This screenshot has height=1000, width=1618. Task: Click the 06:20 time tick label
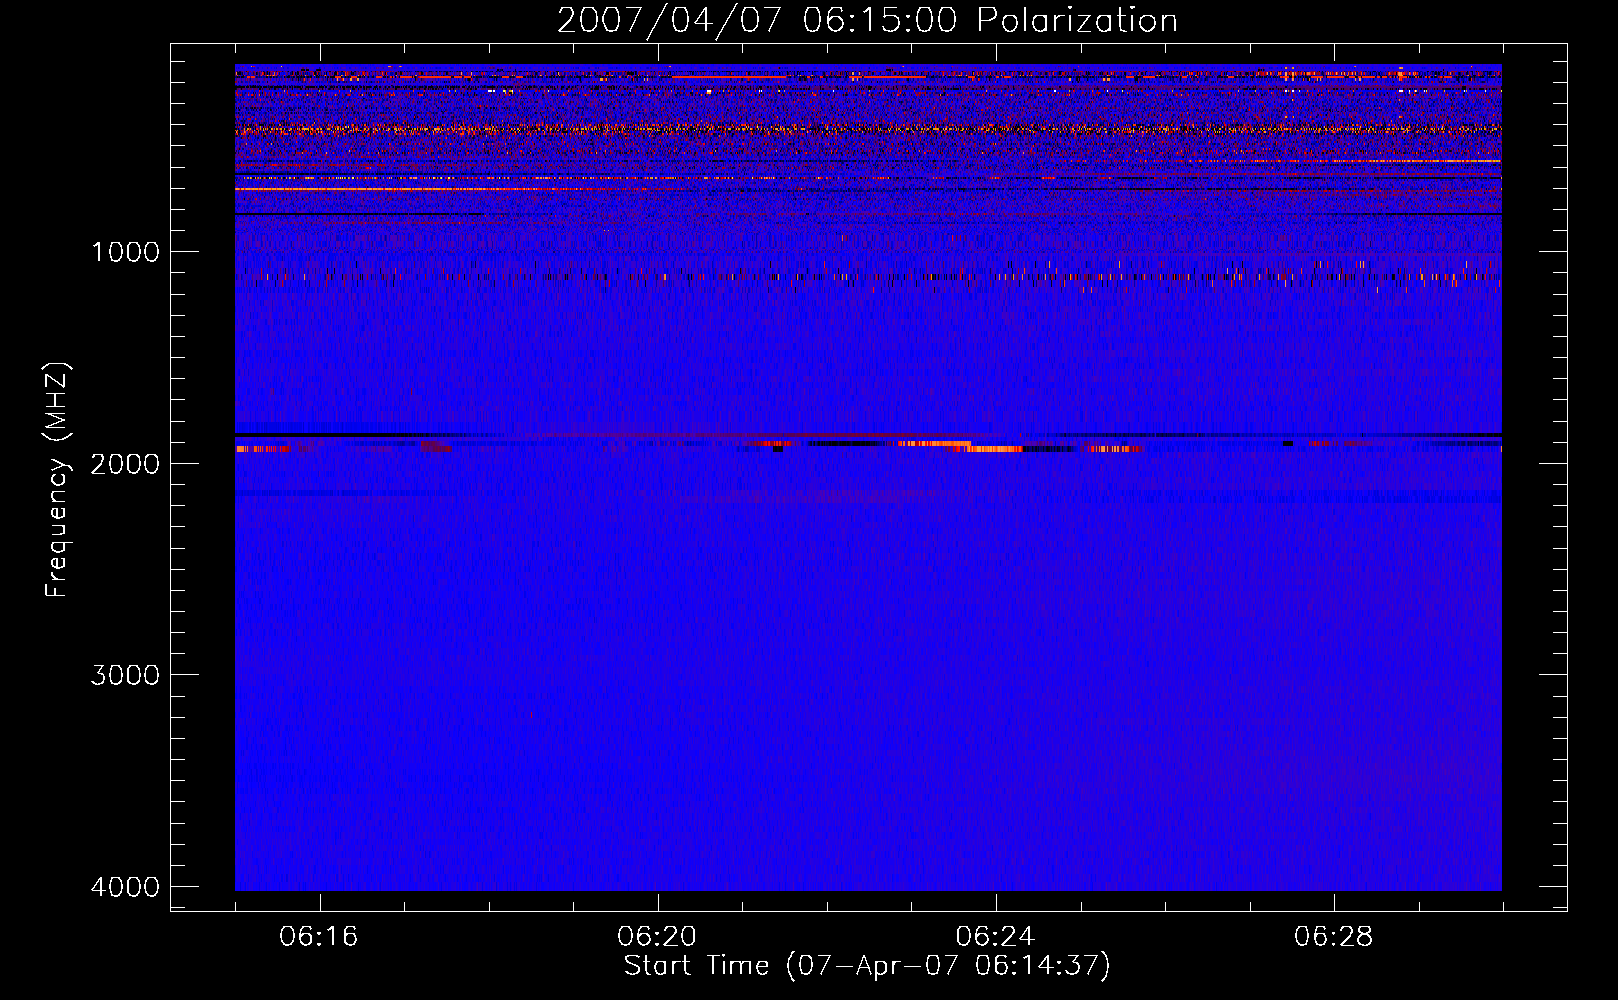(x=657, y=937)
